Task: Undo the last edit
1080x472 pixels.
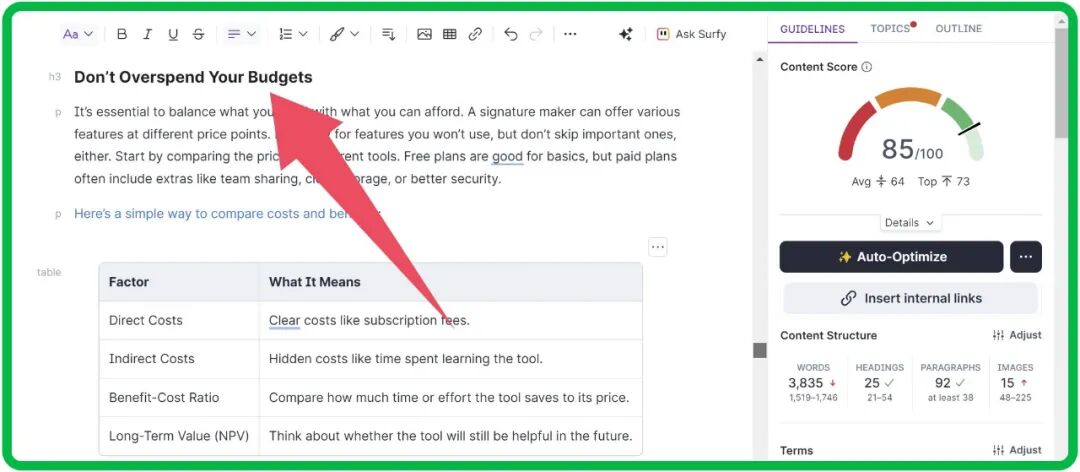Action: pos(511,34)
